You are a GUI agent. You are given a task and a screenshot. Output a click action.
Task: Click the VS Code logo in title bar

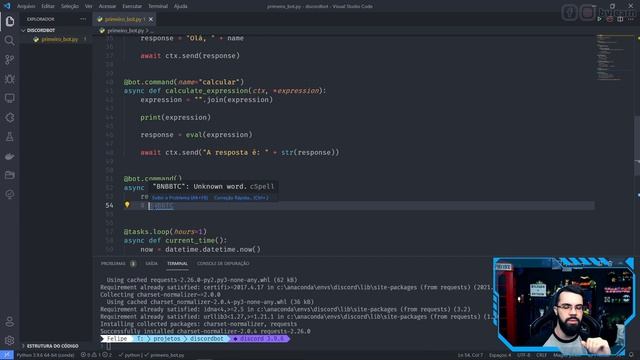pos(7,6)
